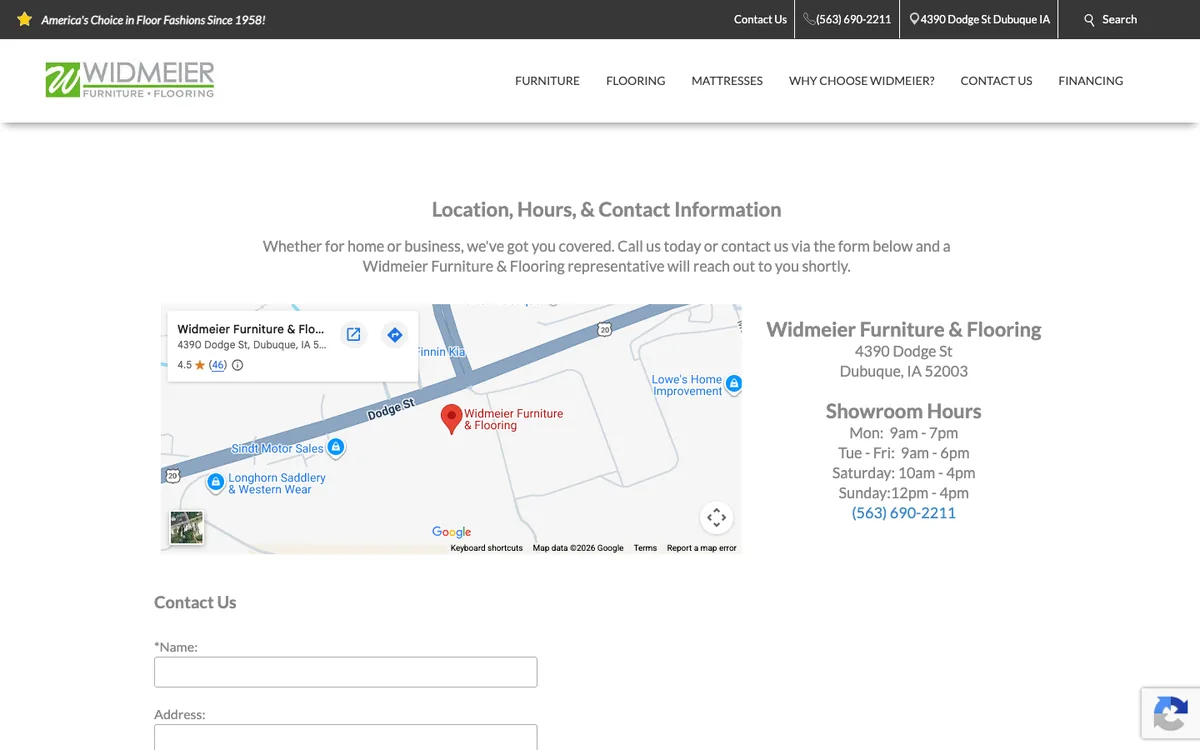The height and width of the screenshot is (750, 1200).
Task: Click phone number in the top bar
Action: pos(847,20)
